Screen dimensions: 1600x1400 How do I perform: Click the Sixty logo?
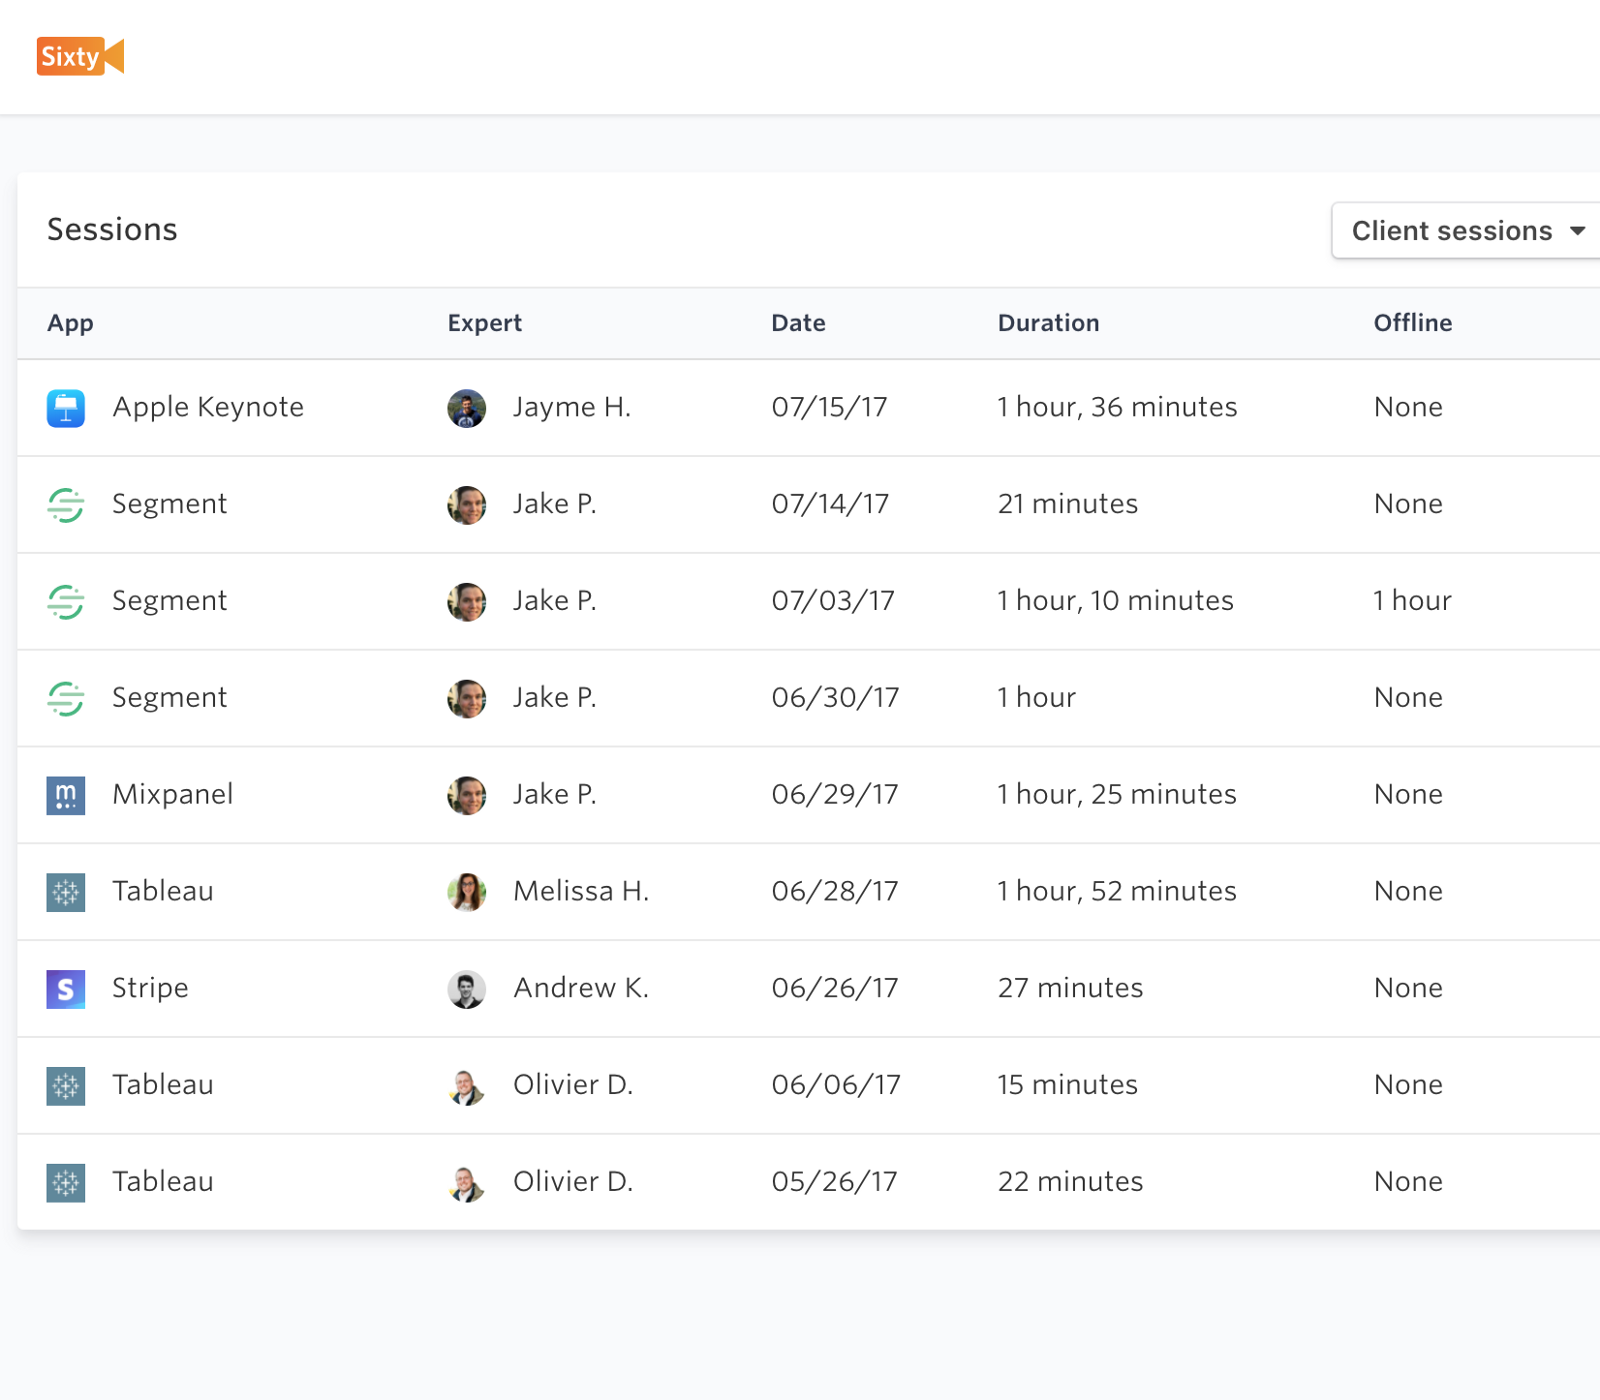pos(80,56)
